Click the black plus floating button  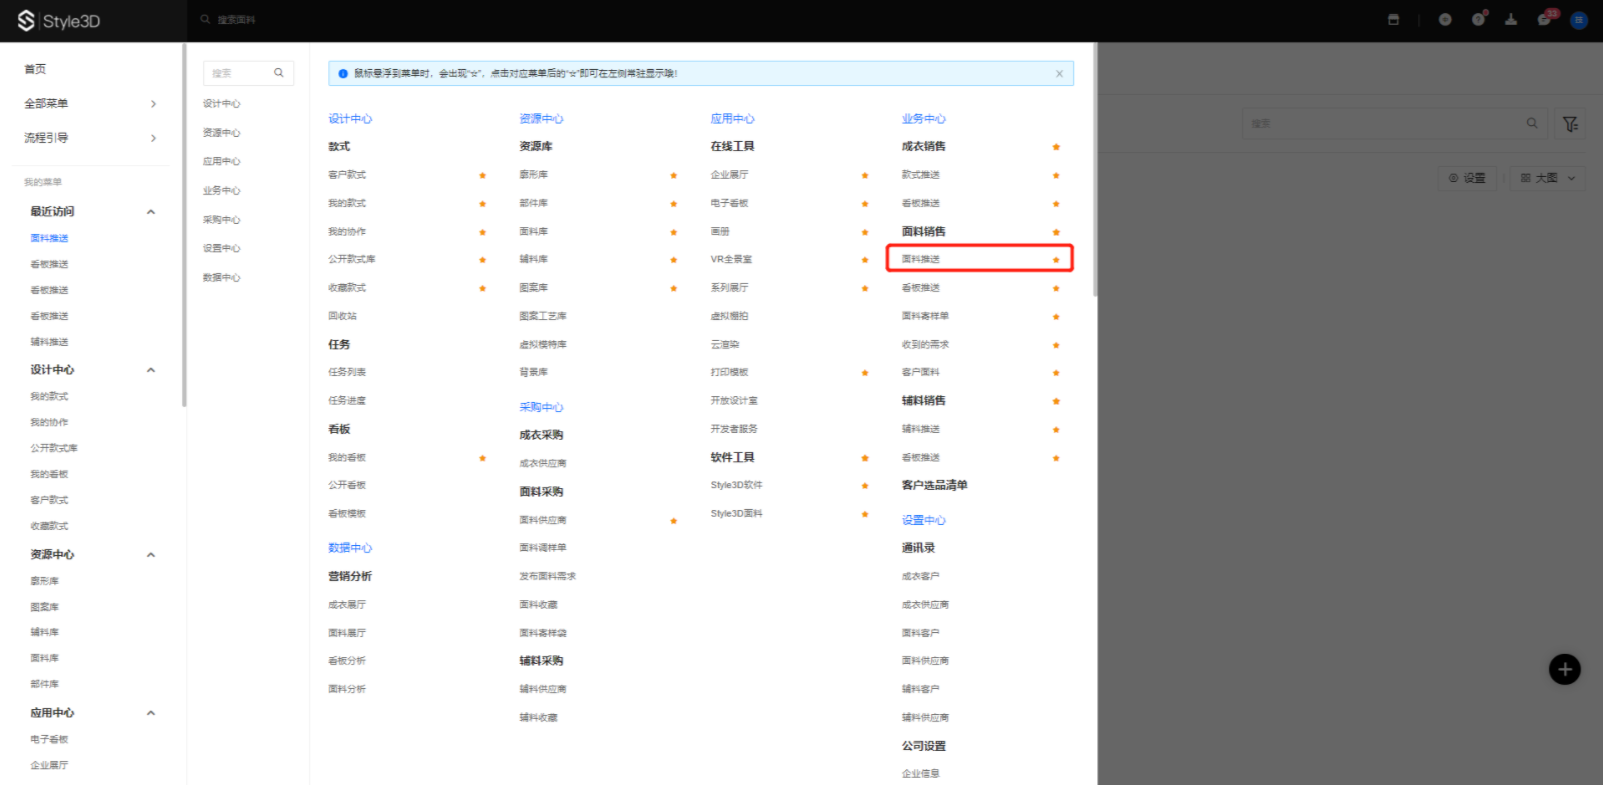(x=1565, y=669)
